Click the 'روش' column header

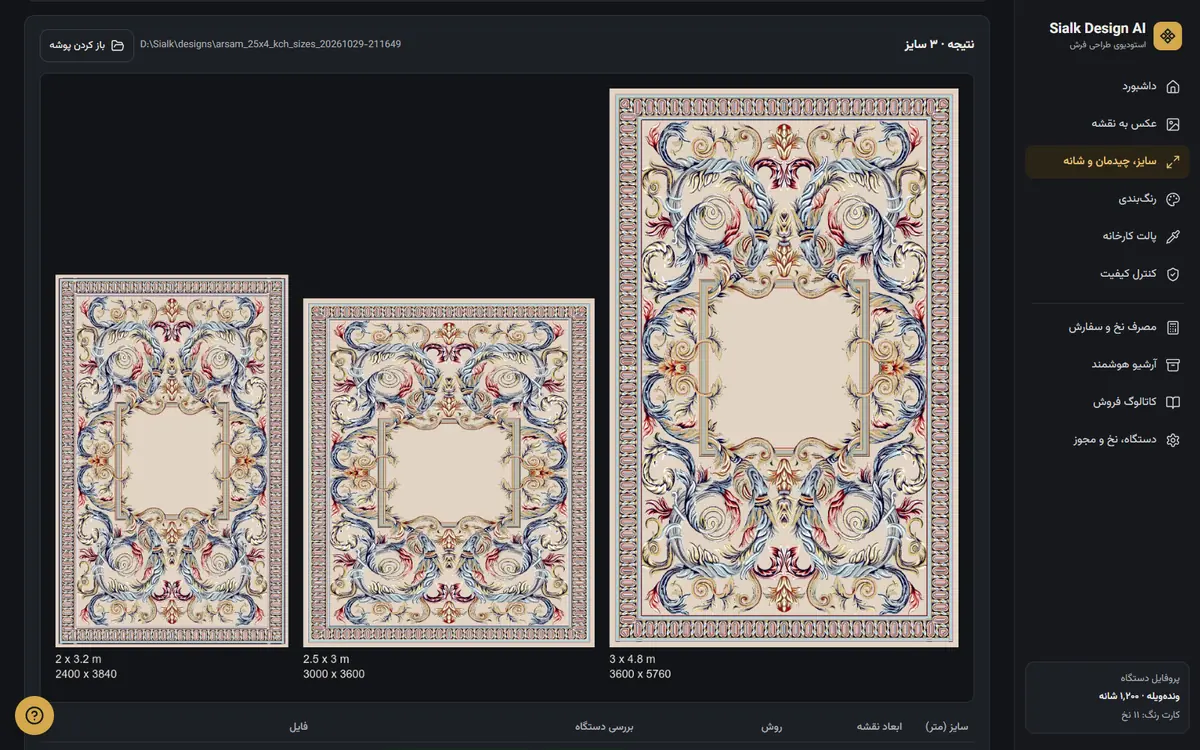(771, 727)
